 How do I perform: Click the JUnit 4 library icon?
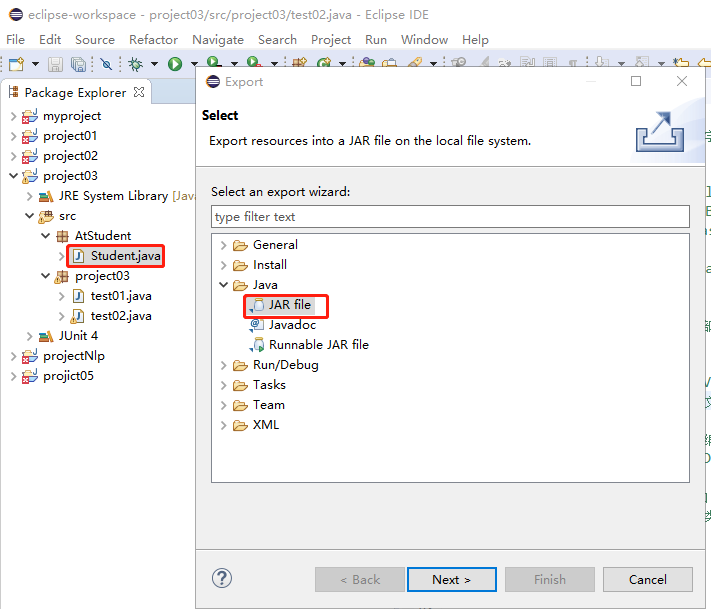click(x=46, y=336)
